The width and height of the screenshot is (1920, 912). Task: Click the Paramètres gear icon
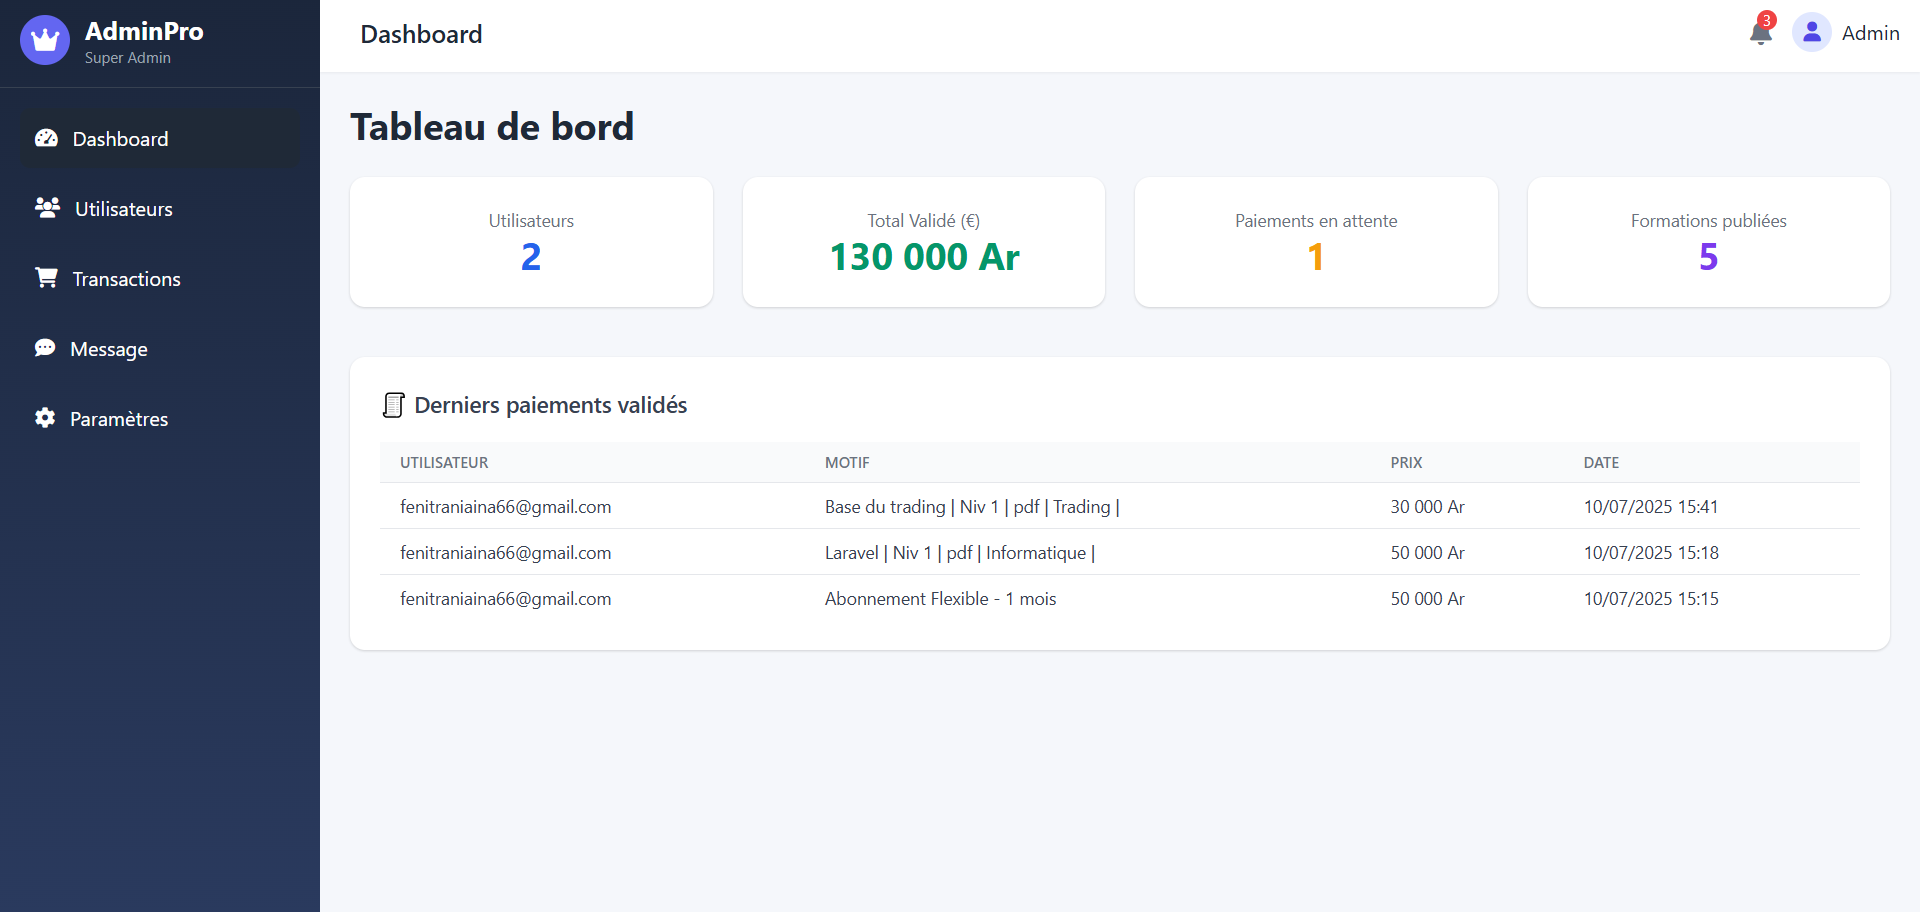pyautogui.click(x=45, y=418)
